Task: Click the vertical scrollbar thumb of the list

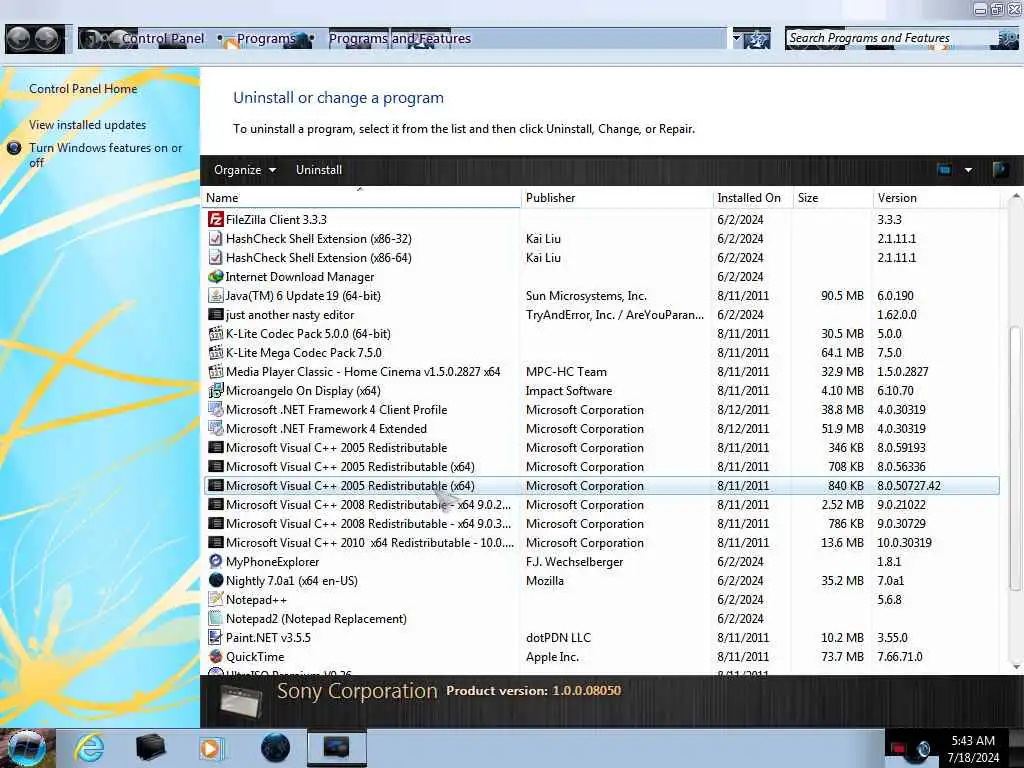Action: click(x=1015, y=457)
